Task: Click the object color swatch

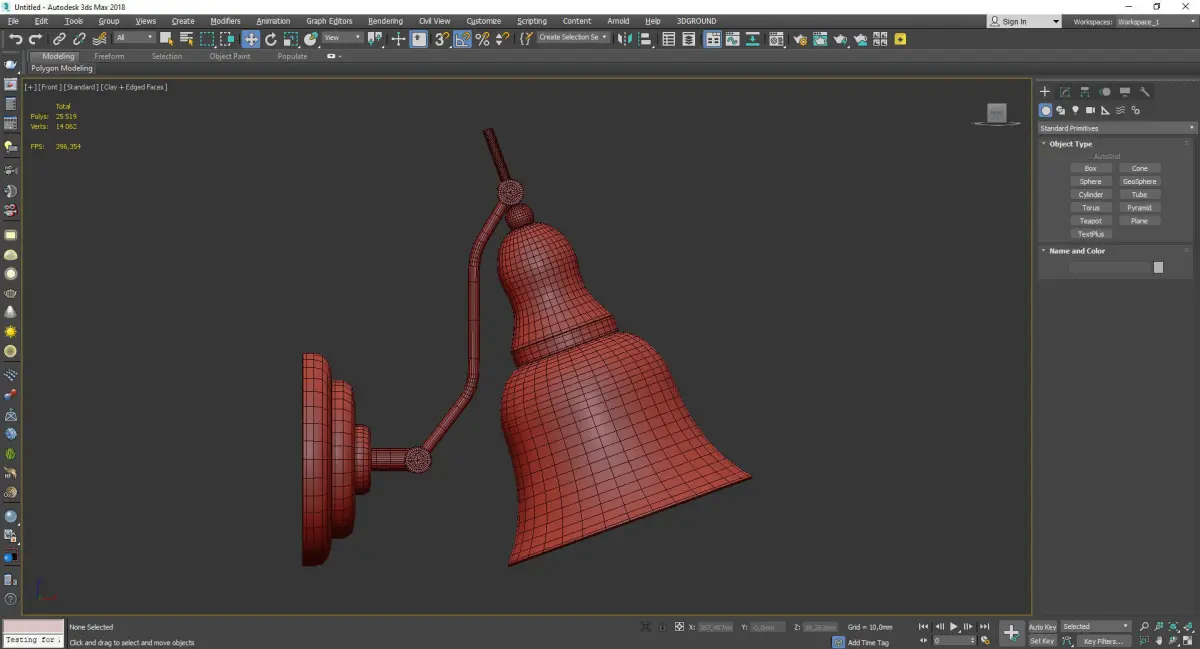Action: pos(1158,268)
